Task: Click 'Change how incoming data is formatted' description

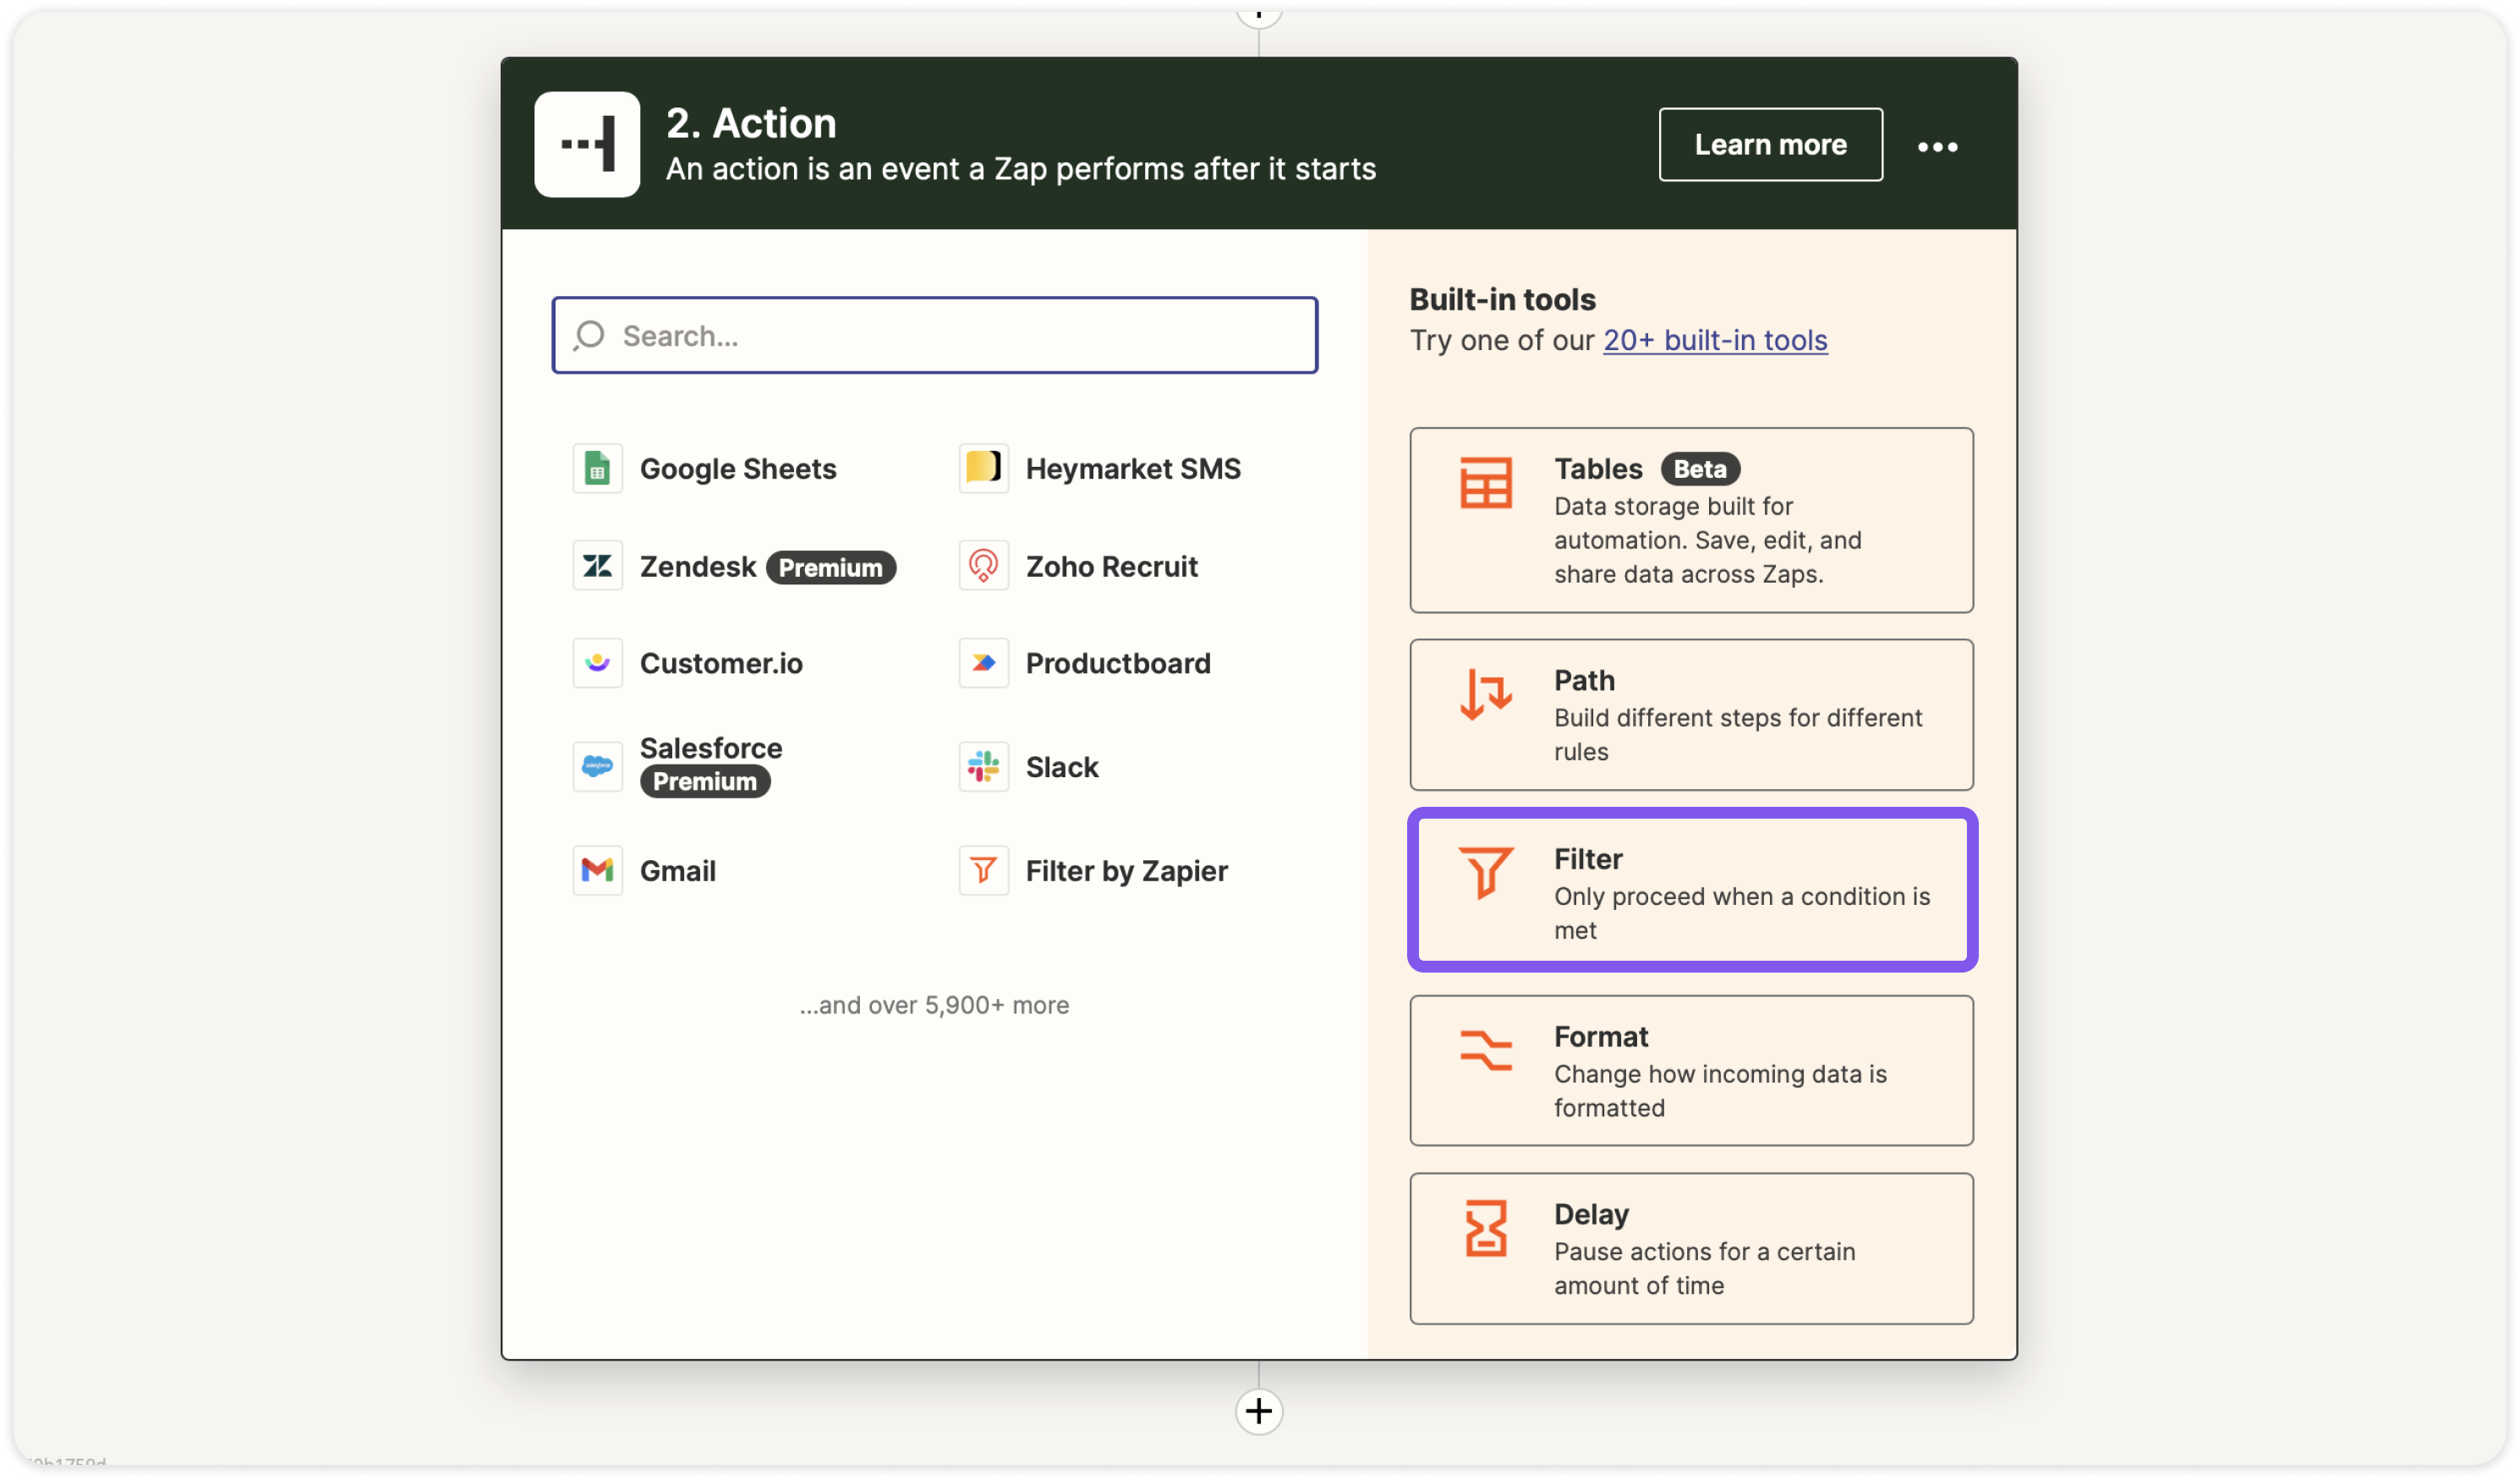Action: 1720,1091
